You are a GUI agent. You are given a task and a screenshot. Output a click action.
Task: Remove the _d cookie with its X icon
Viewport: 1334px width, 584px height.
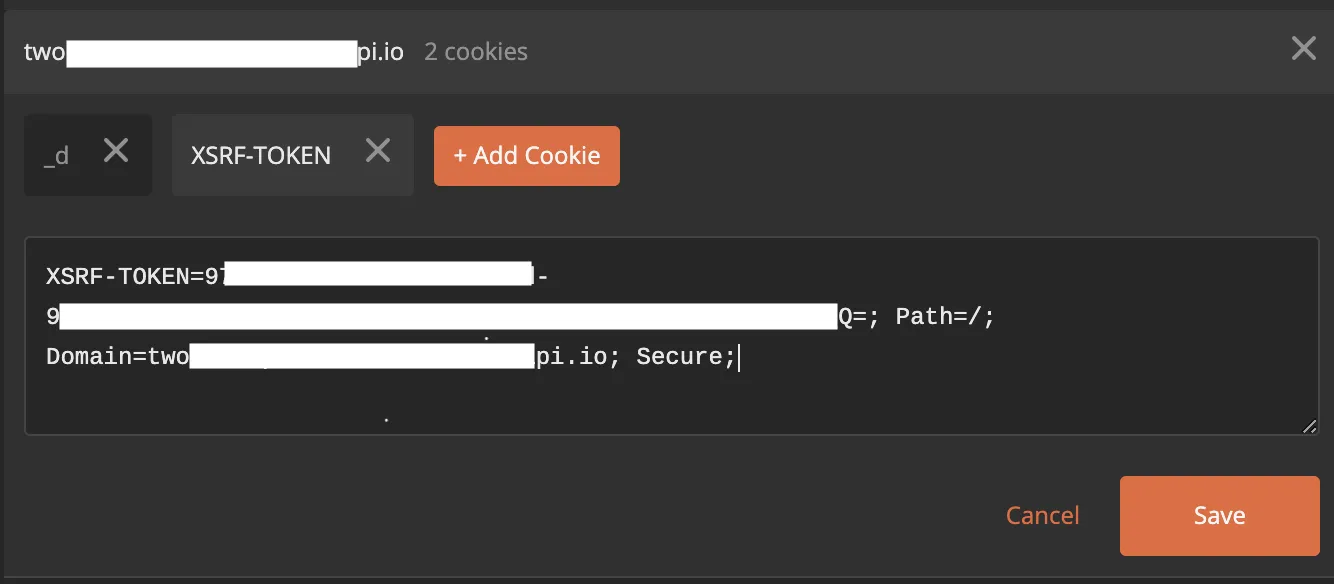117,151
